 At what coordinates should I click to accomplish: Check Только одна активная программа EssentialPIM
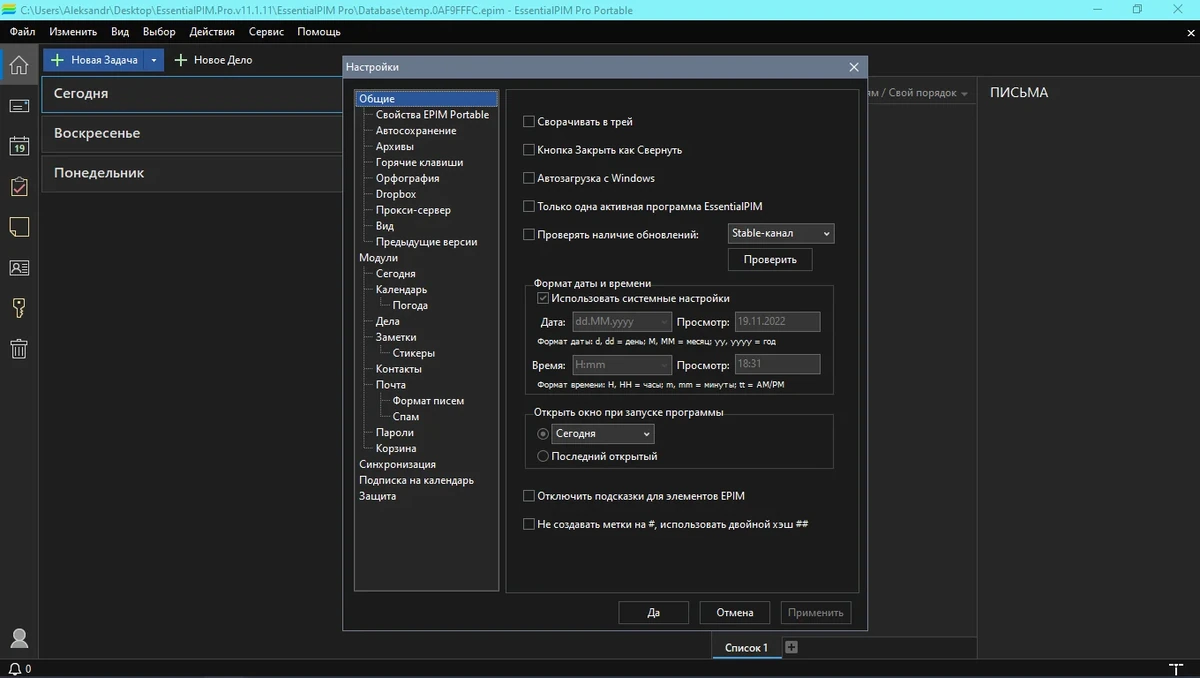coord(529,206)
